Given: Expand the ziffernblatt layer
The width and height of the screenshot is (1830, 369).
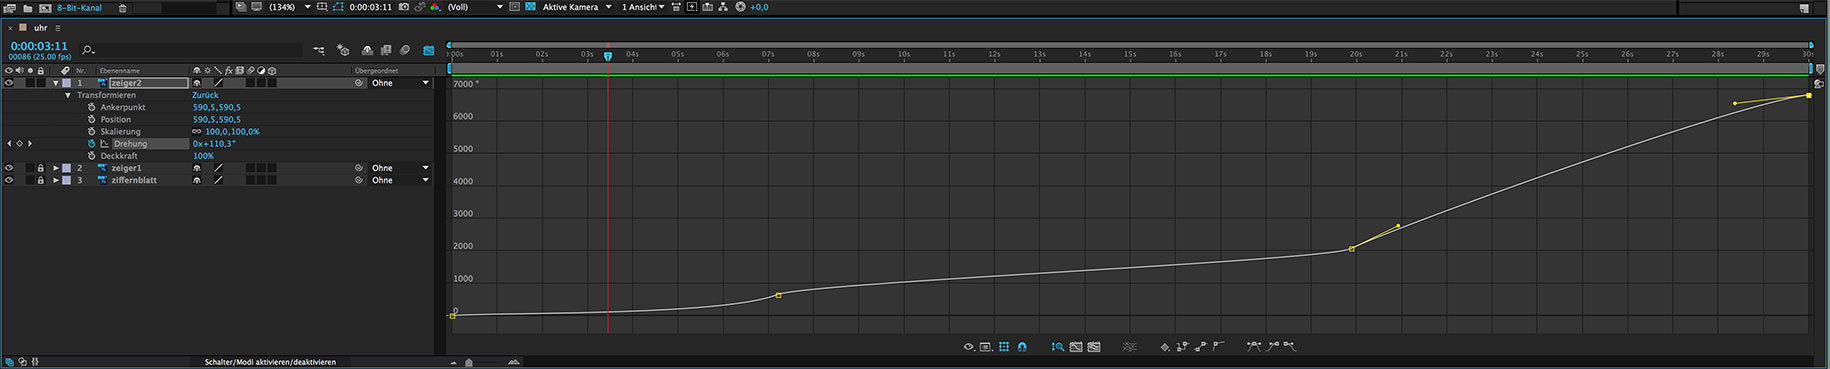Looking at the screenshot, I should pyautogui.click(x=56, y=180).
